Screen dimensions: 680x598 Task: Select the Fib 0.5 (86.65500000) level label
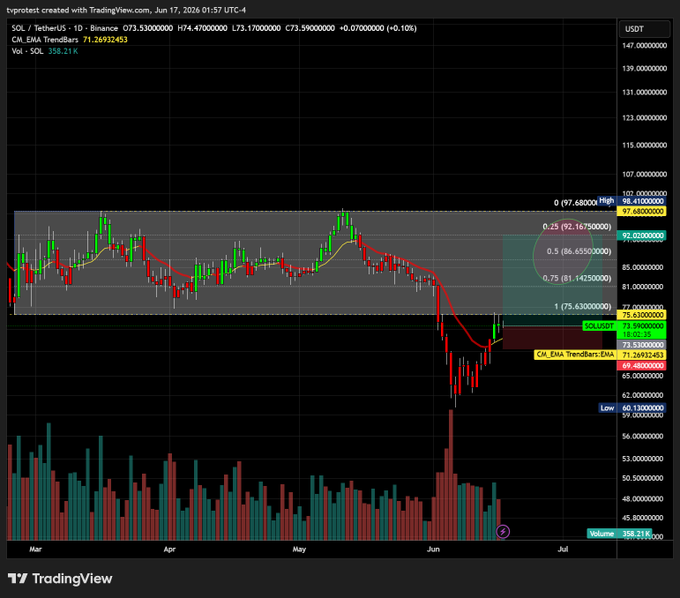(579, 252)
